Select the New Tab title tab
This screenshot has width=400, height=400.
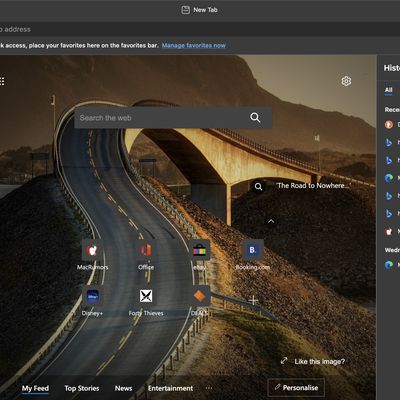[199, 10]
